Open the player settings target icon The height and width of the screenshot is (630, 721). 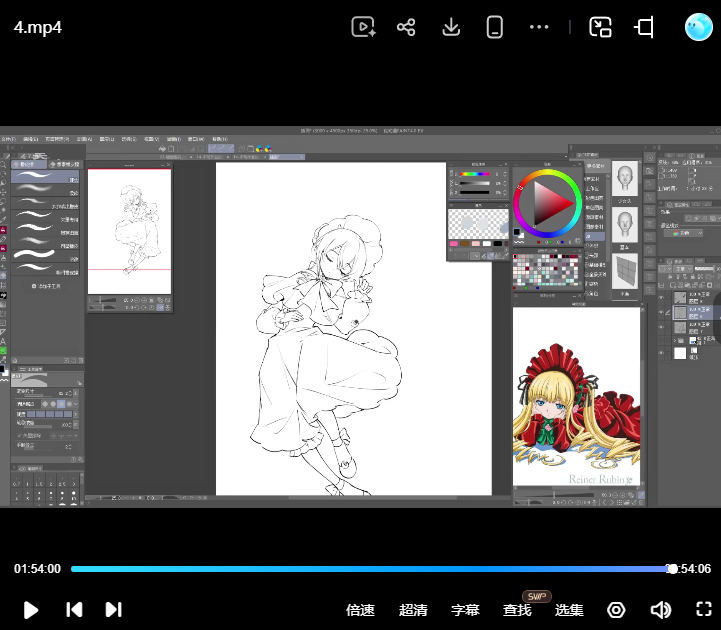point(616,610)
